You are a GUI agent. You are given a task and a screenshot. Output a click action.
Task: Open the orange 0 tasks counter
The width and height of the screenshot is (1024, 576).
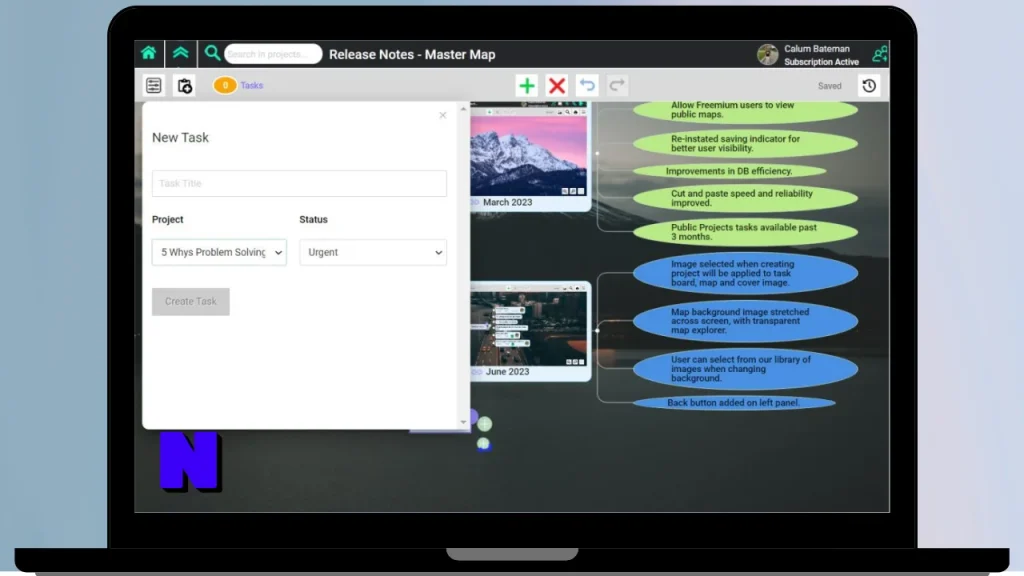click(x=225, y=86)
